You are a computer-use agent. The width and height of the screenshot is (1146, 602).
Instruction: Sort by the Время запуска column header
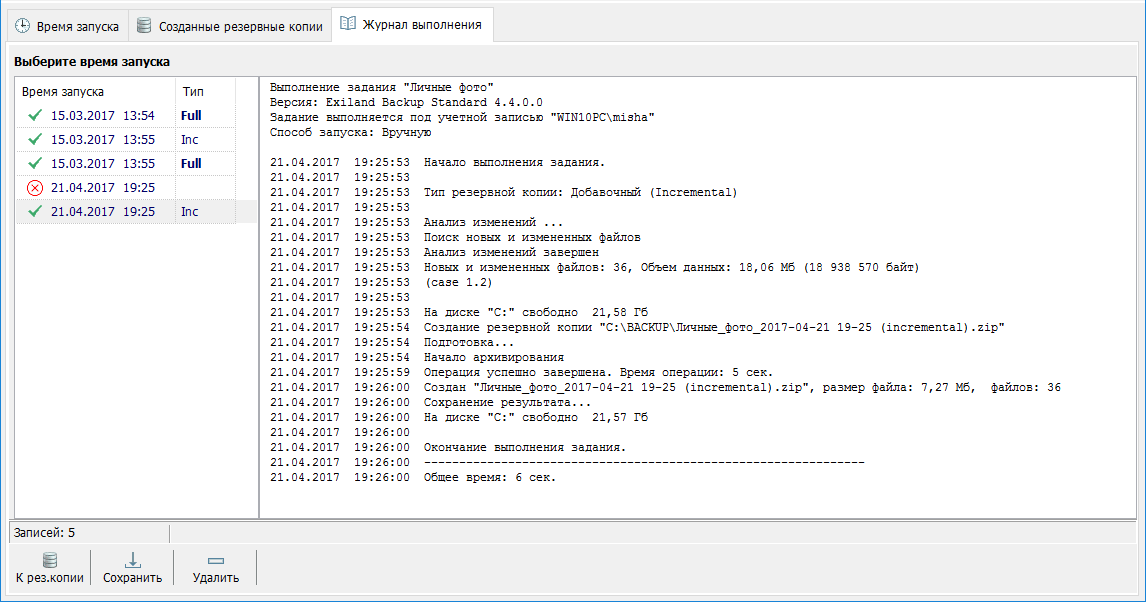[x=63, y=91]
